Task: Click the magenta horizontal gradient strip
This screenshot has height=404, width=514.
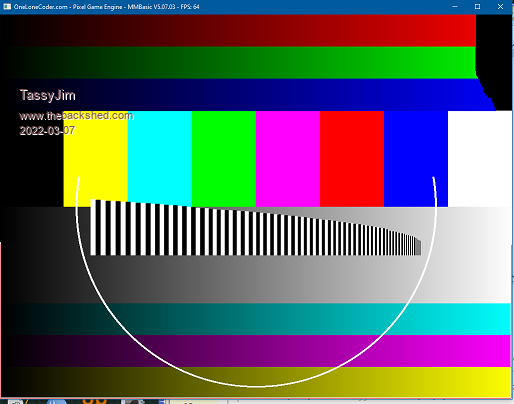Action: click(256, 351)
